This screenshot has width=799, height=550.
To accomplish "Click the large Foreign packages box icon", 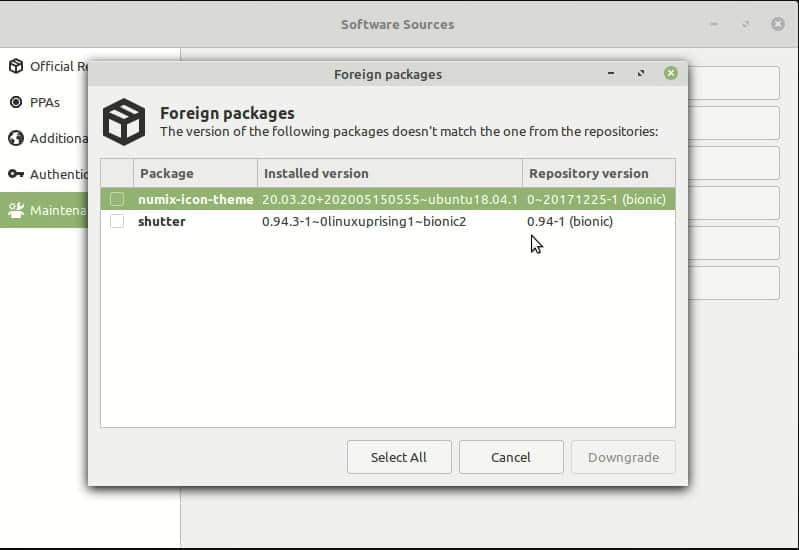I will coord(124,122).
